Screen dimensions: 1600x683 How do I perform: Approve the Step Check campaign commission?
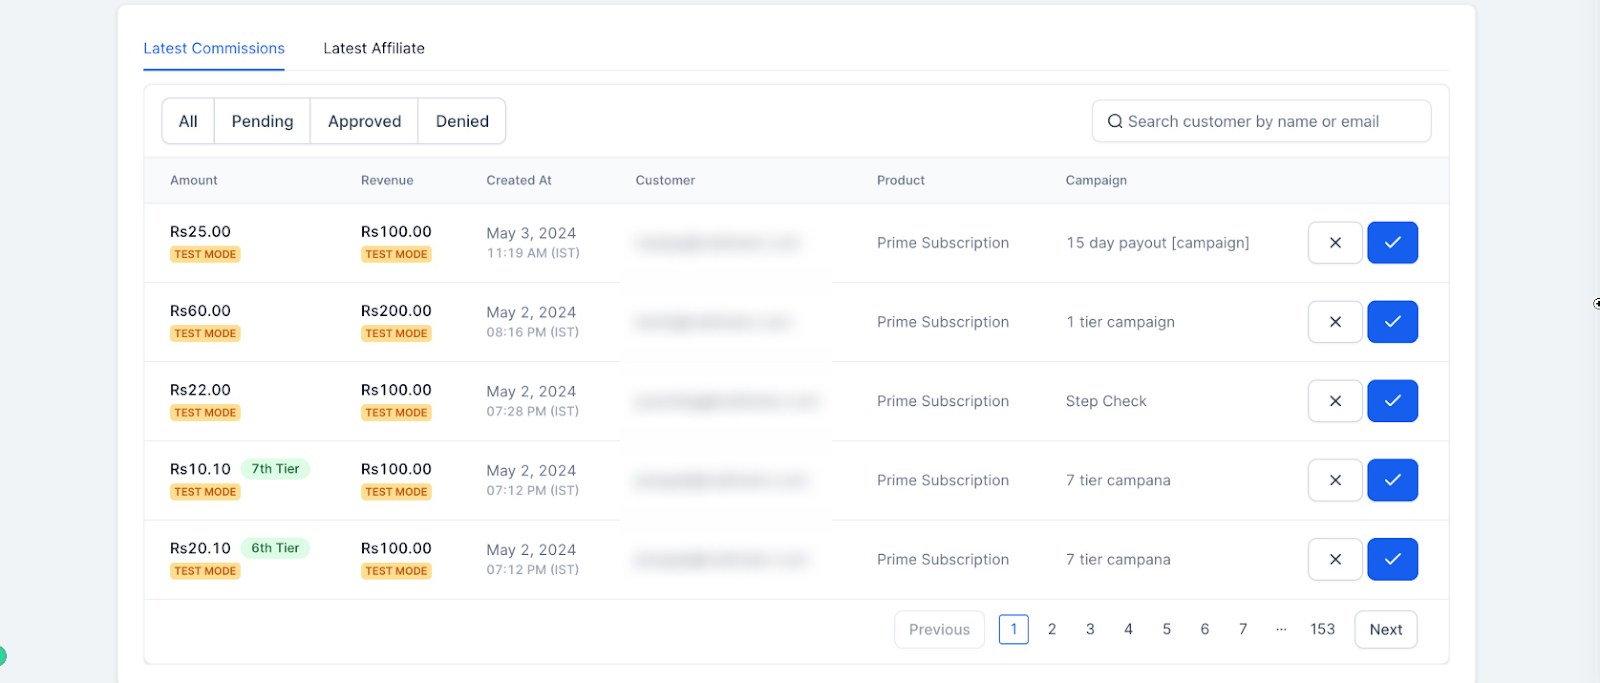tap(1392, 401)
